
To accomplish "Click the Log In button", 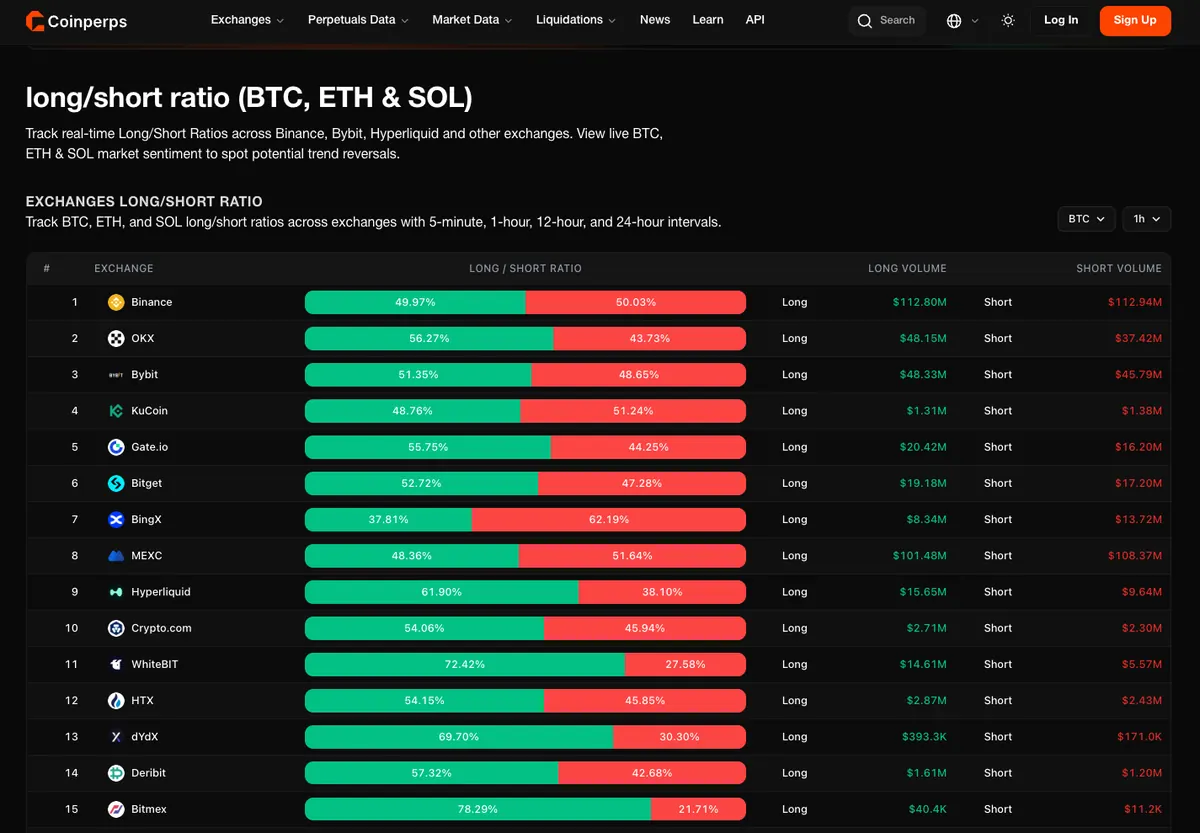I will 1061,20.
